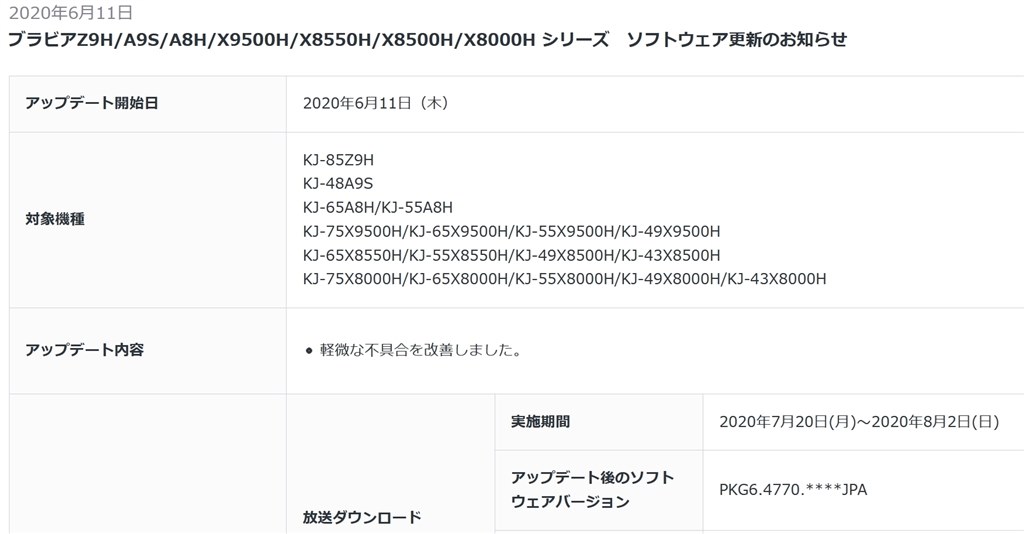The width and height of the screenshot is (1024, 534).
Task: Click the 軽微な不具合を改善しました bullet text
Action: tap(421, 351)
